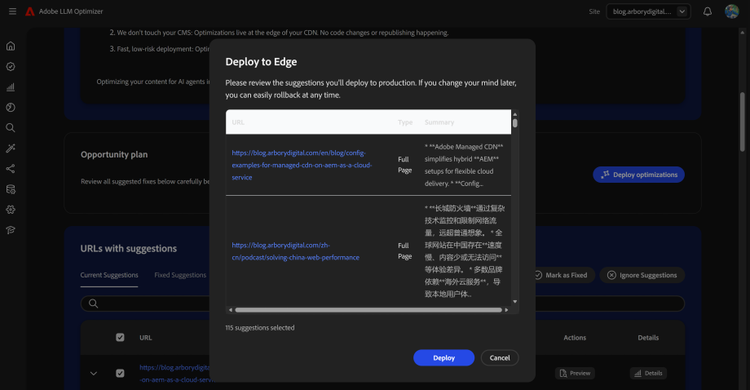Click dialog scroll right arrow
This screenshot has height=390, width=750.
507,310
